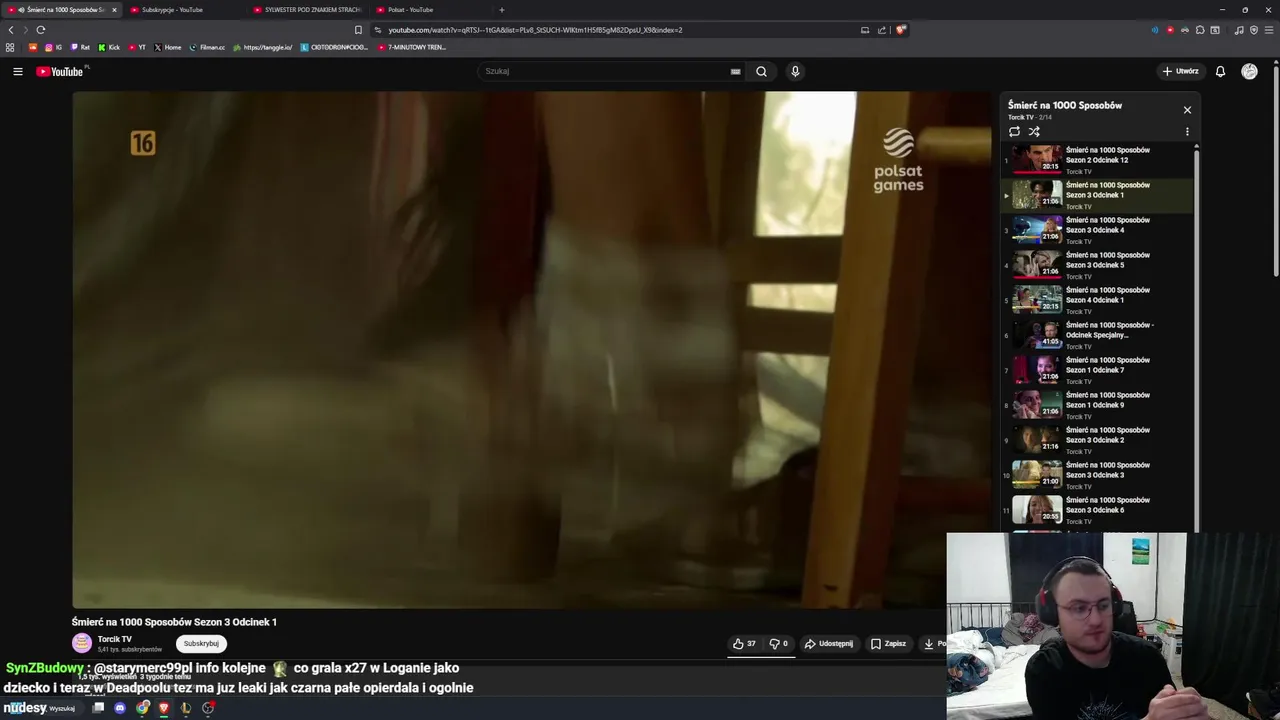The height and width of the screenshot is (720, 1280).
Task: Click the share page icon in address bar
Action: coord(882,30)
